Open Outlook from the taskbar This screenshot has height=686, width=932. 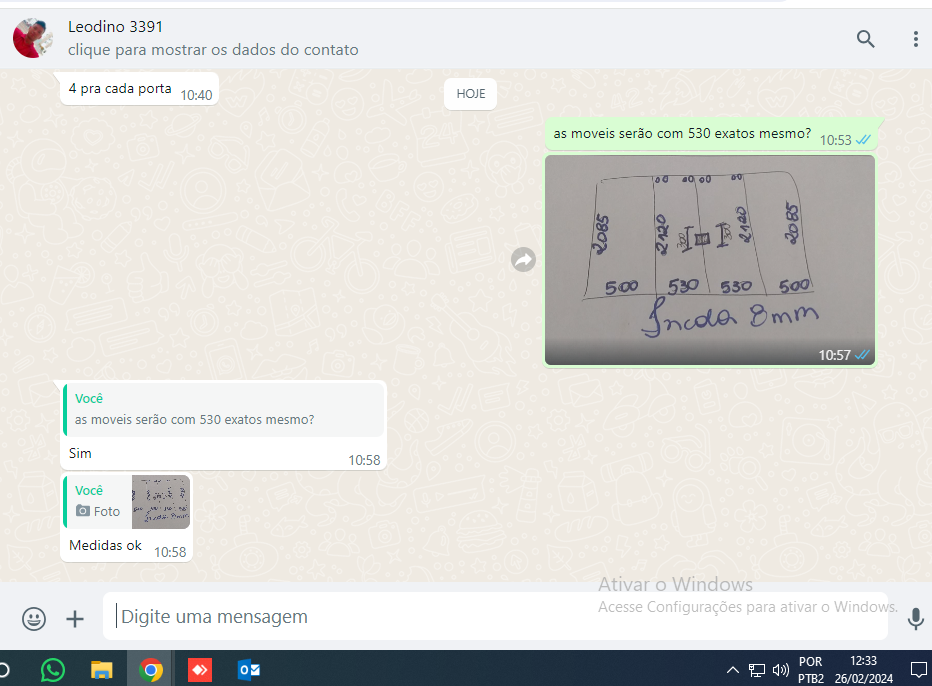tap(248, 670)
